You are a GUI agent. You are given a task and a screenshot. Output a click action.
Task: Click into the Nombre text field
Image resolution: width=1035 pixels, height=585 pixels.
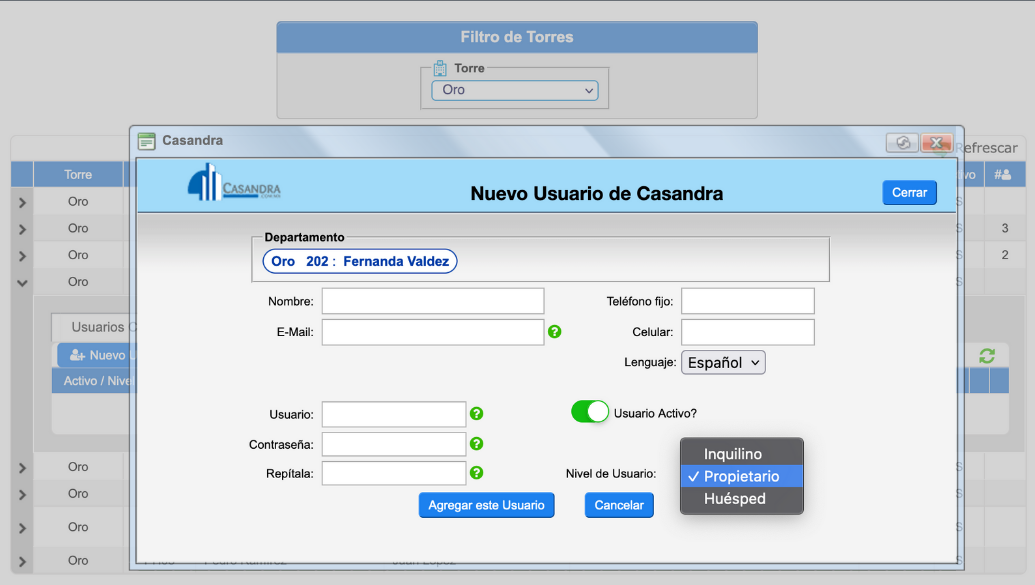click(x=432, y=301)
